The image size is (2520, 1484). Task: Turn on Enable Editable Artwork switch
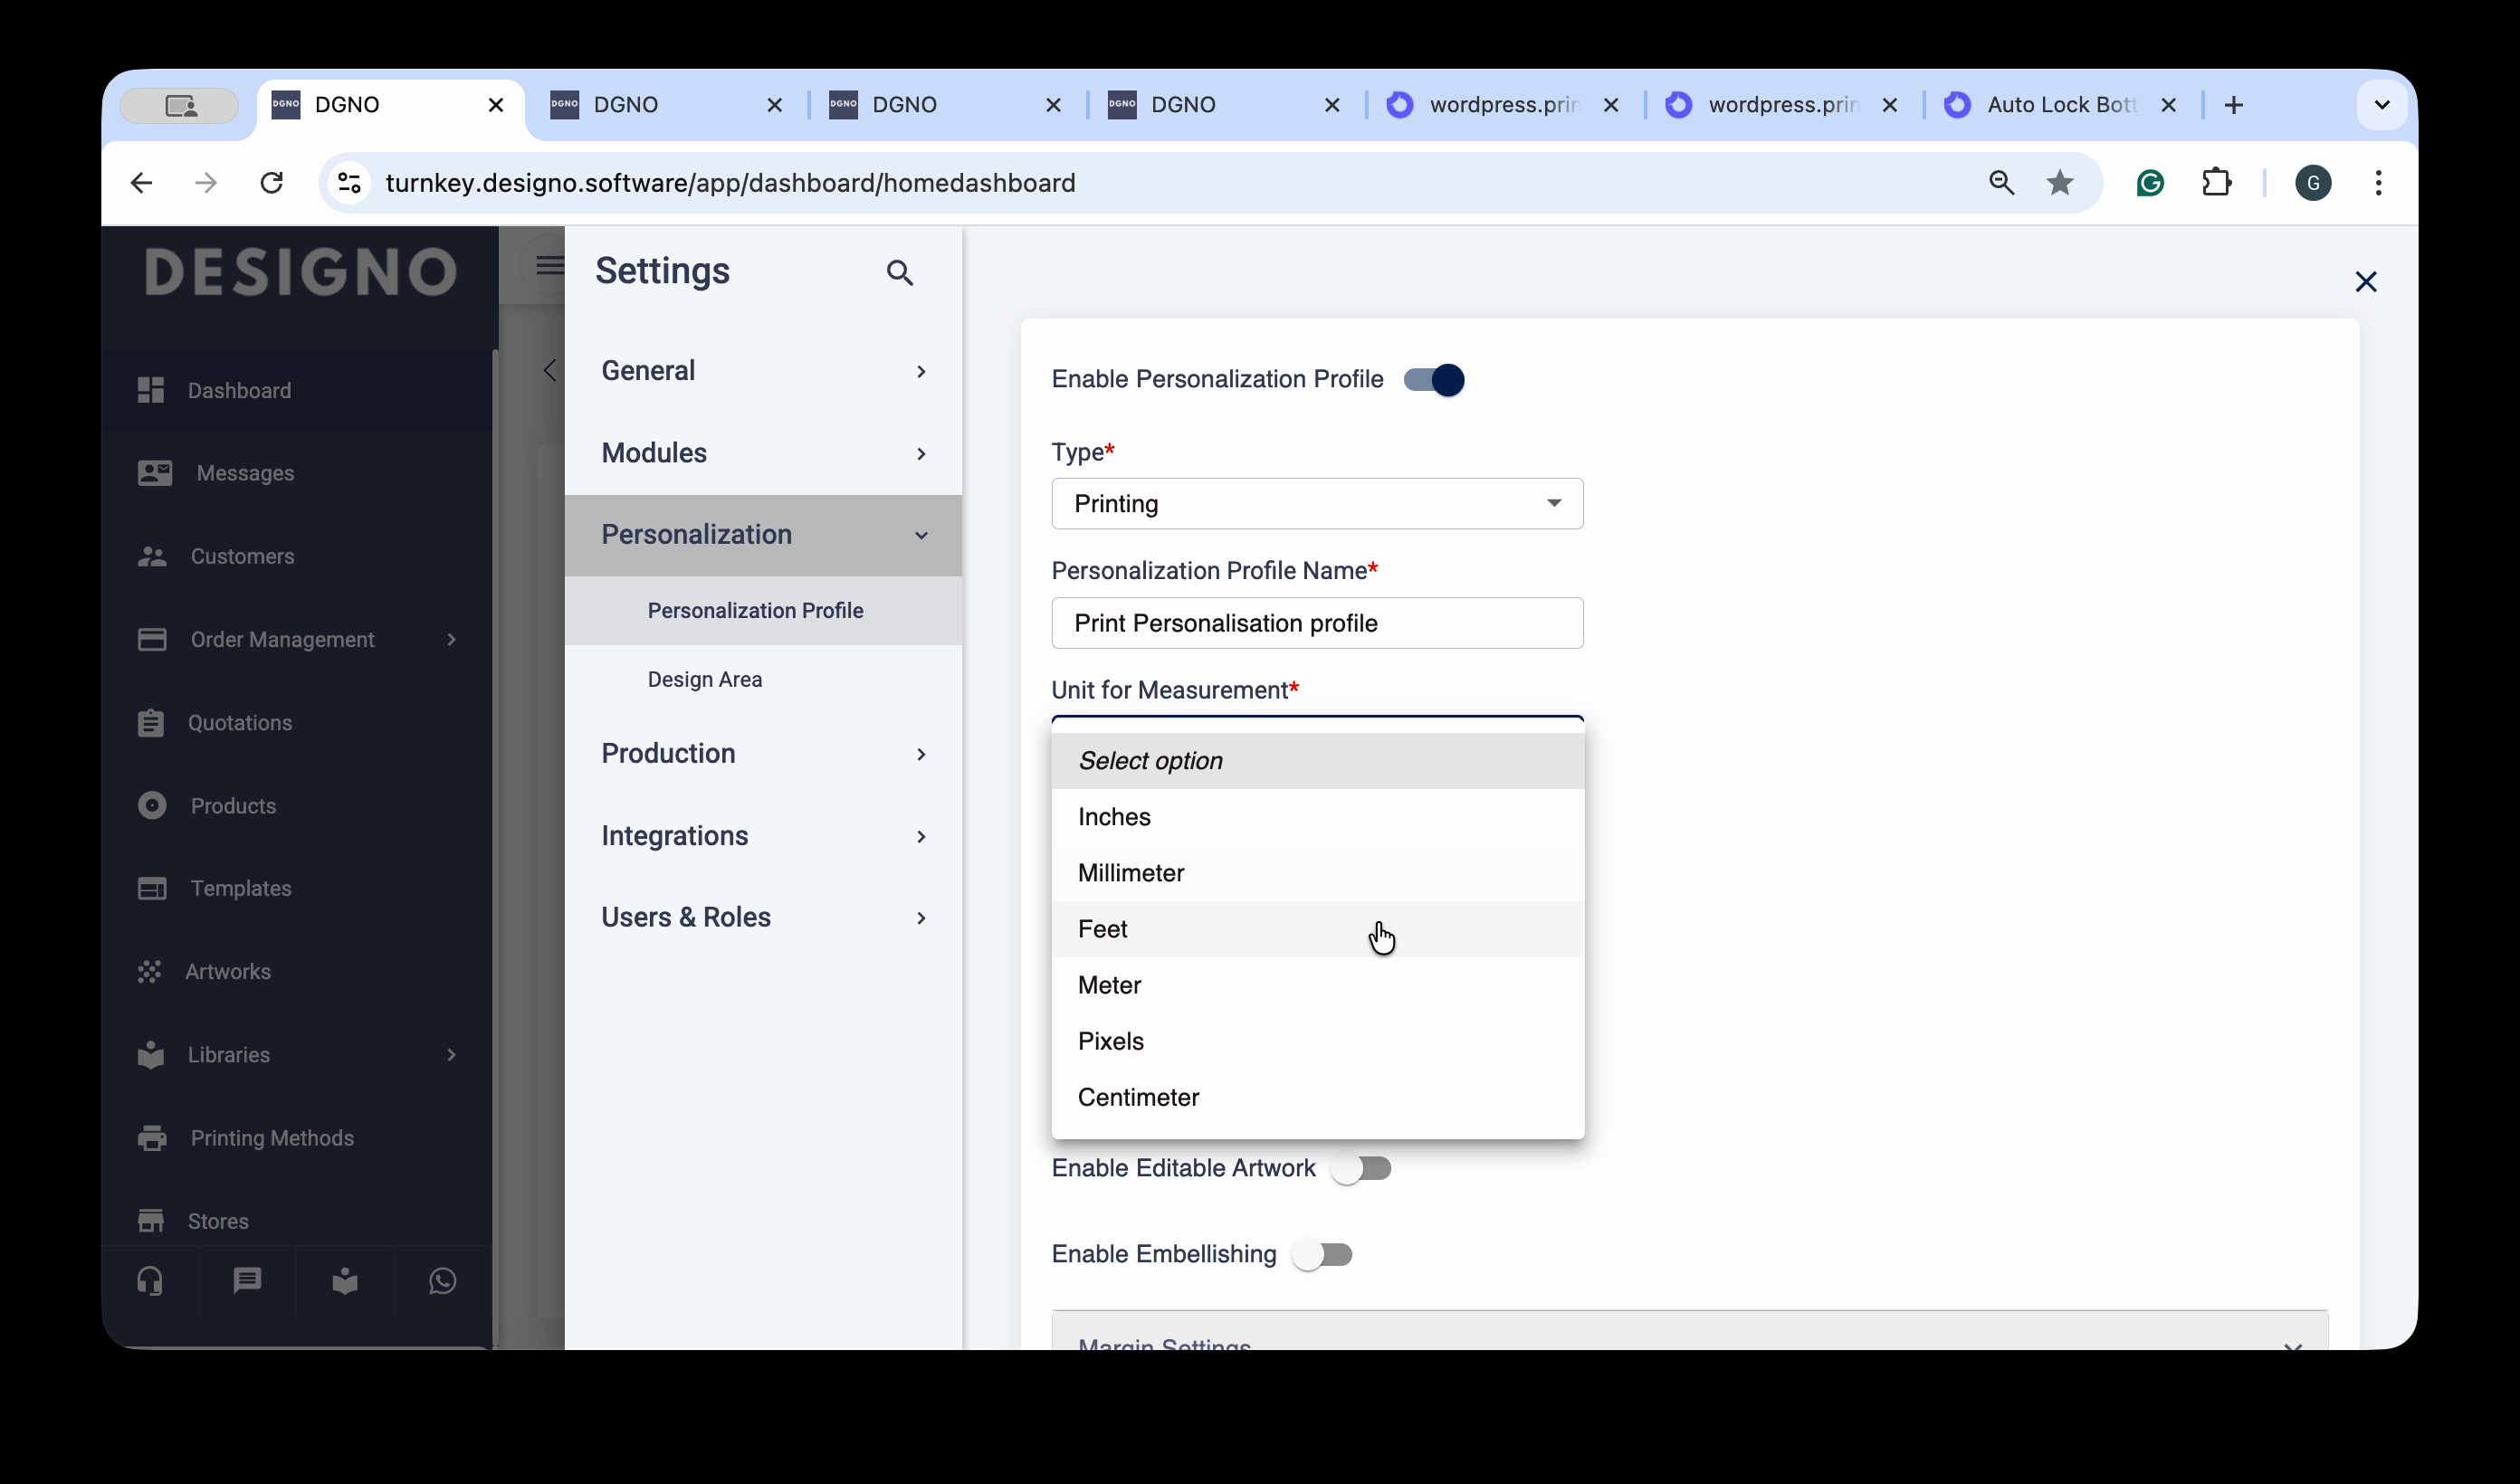click(1361, 1169)
